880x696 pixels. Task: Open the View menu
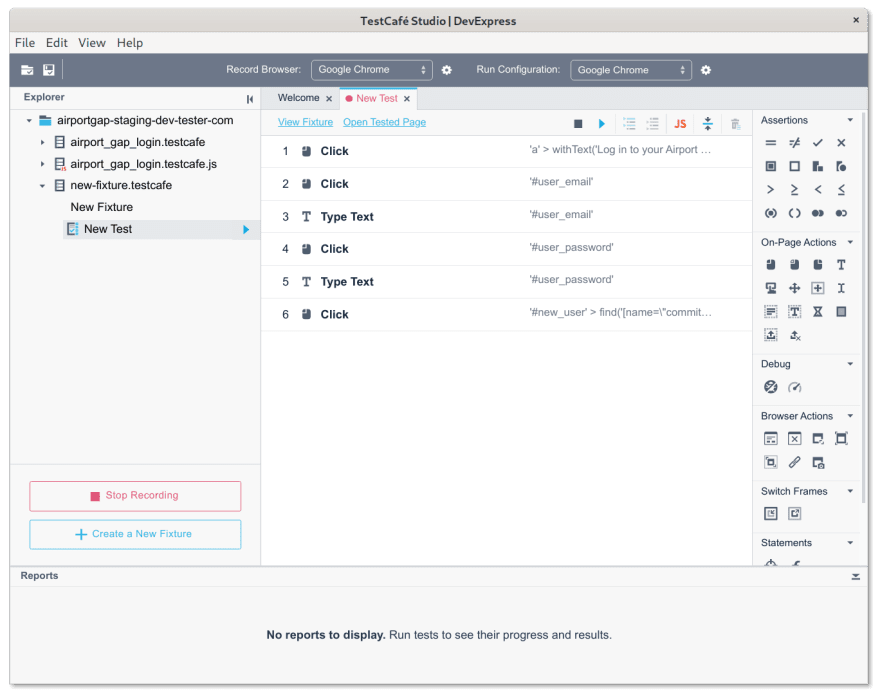[91, 43]
